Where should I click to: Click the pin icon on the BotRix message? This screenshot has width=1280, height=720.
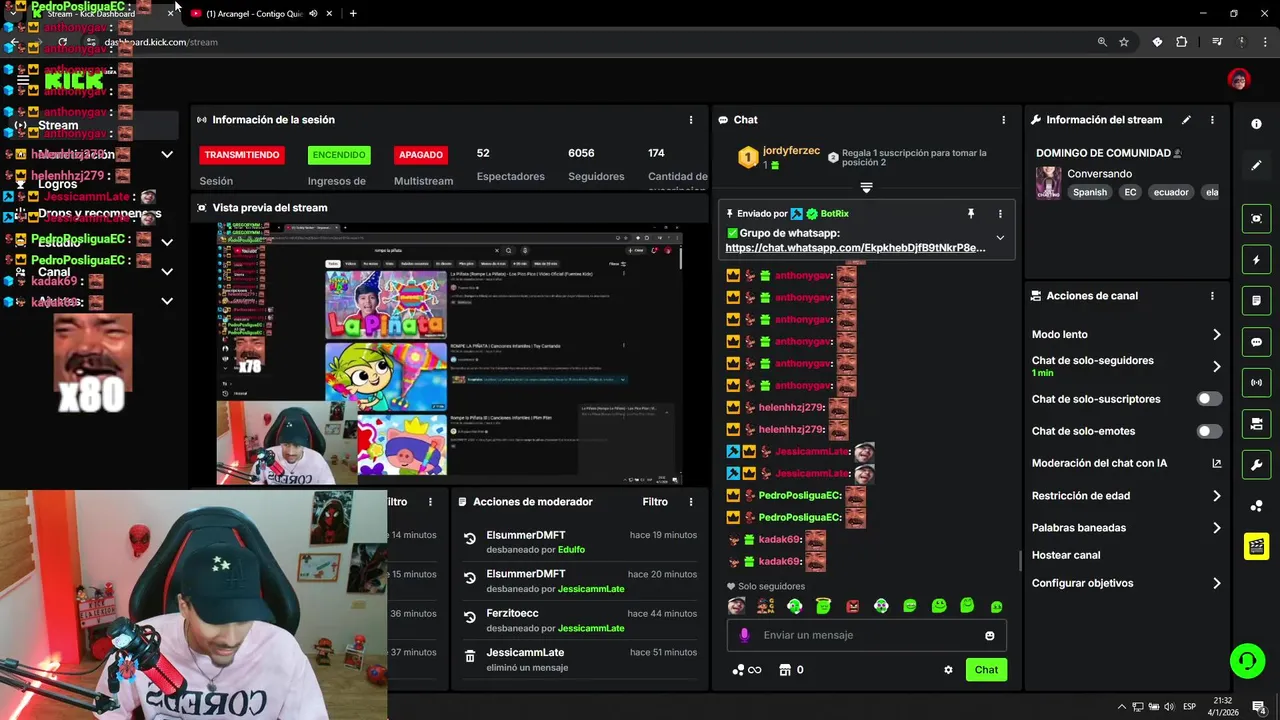[x=970, y=213]
